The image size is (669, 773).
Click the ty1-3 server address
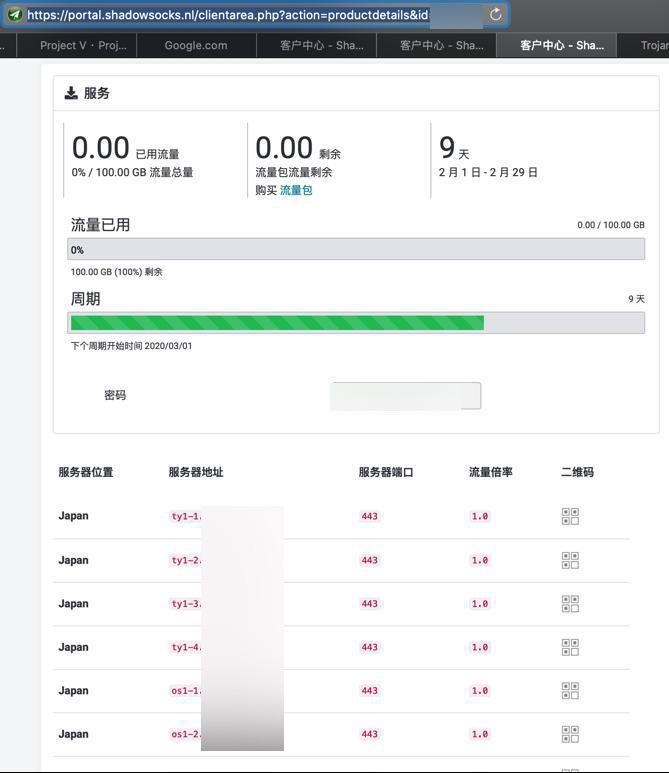pos(185,603)
